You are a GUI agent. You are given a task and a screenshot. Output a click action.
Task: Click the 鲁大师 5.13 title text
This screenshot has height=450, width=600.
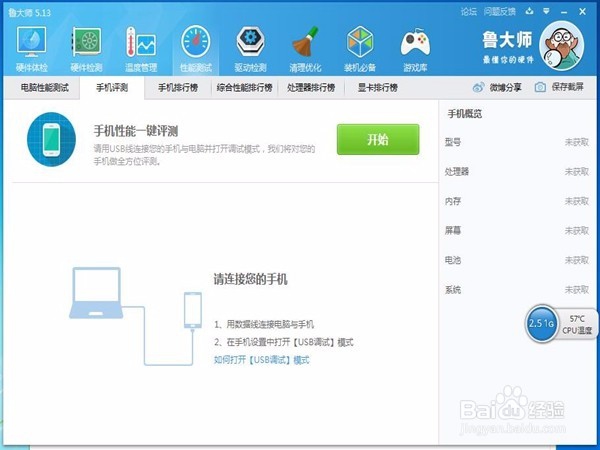click(29, 13)
